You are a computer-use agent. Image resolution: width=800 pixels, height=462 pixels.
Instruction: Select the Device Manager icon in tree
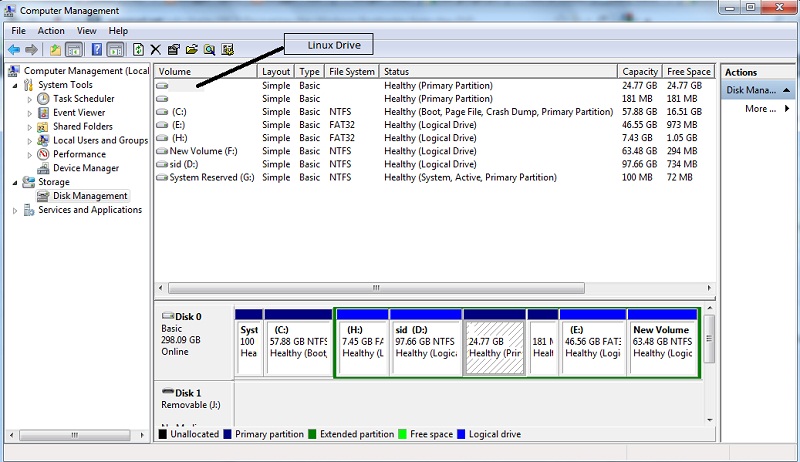point(43,168)
